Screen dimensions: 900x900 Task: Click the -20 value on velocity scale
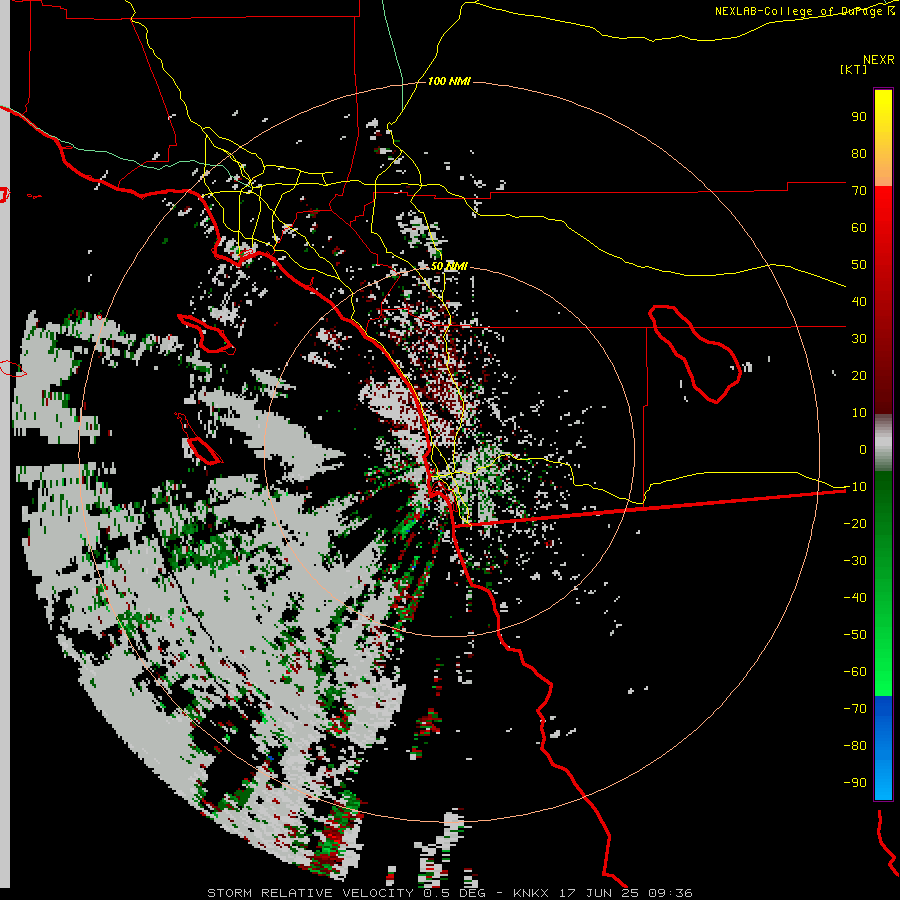click(x=855, y=523)
